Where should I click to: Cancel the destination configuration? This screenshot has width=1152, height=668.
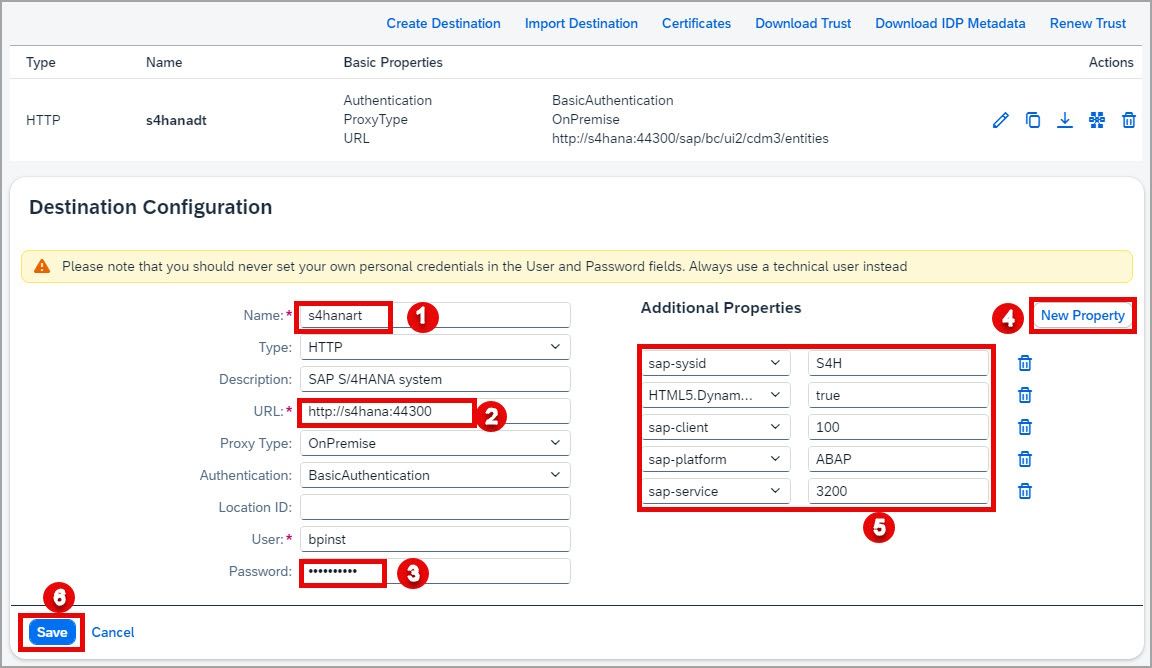tap(112, 633)
